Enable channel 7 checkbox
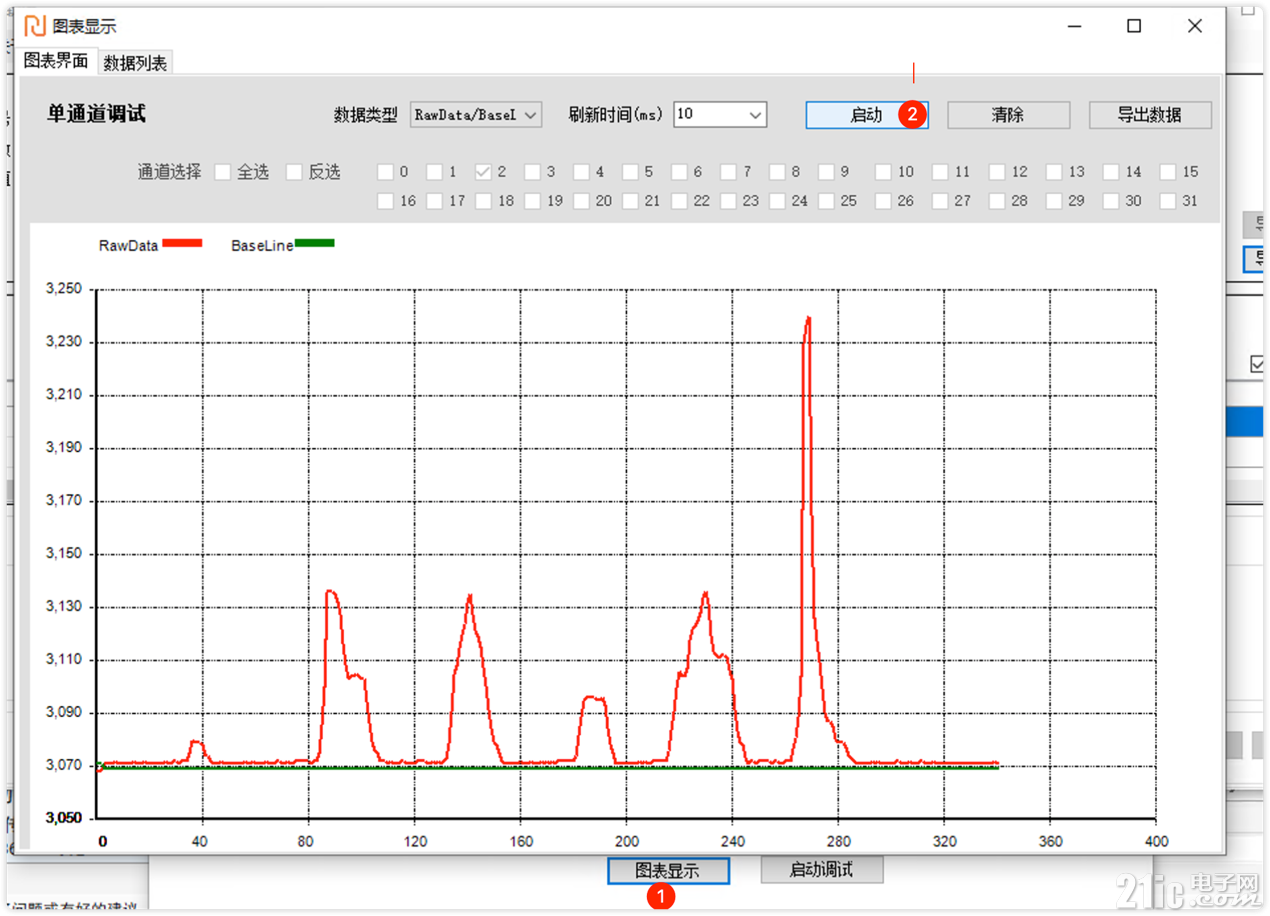Image resolution: width=1270 pixels, height=916 pixels. 729,172
